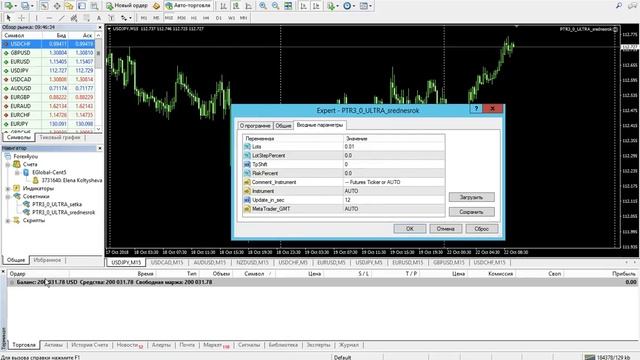The image size is (640, 360).
Task: Click the Update_in_sec value 12
Action: 394,200
